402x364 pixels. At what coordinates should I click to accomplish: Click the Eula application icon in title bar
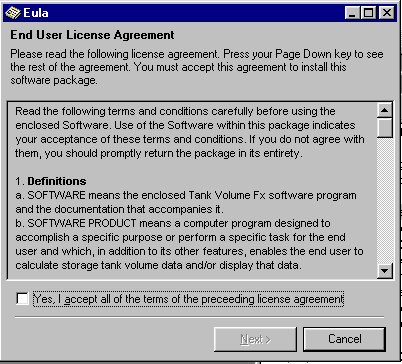pos(13,13)
